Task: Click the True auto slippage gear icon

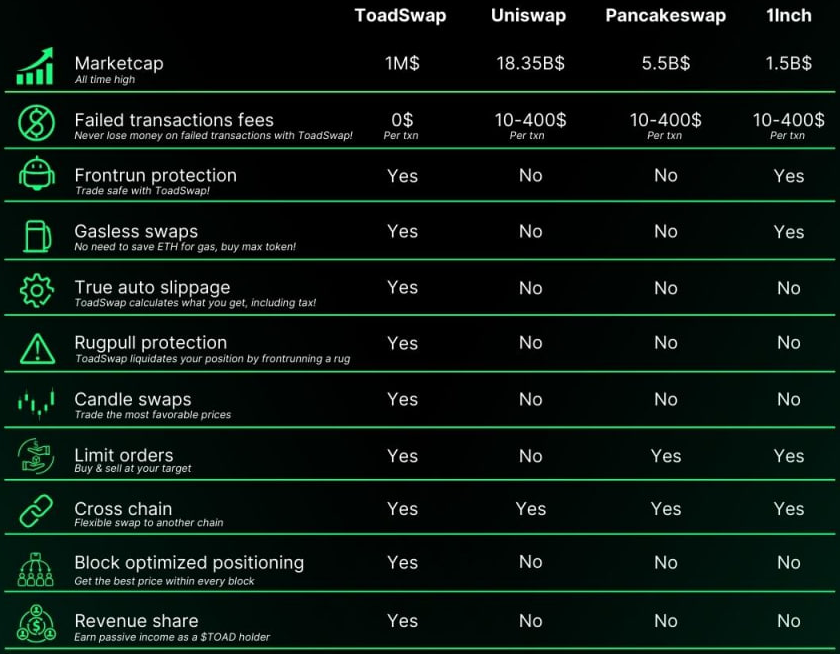Action: pyautogui.click(x=36, y=291)
